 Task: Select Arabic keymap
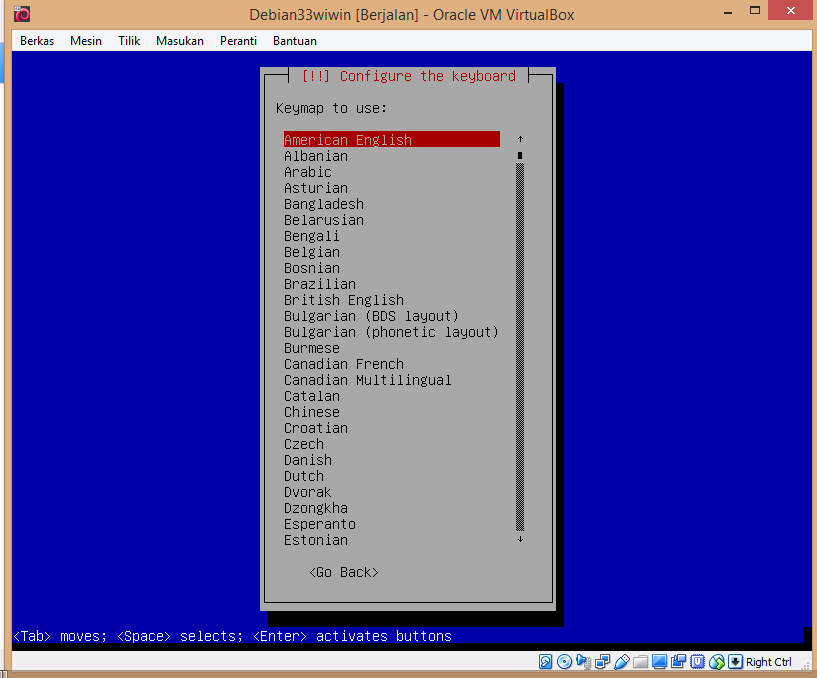[x=392, y=172]
